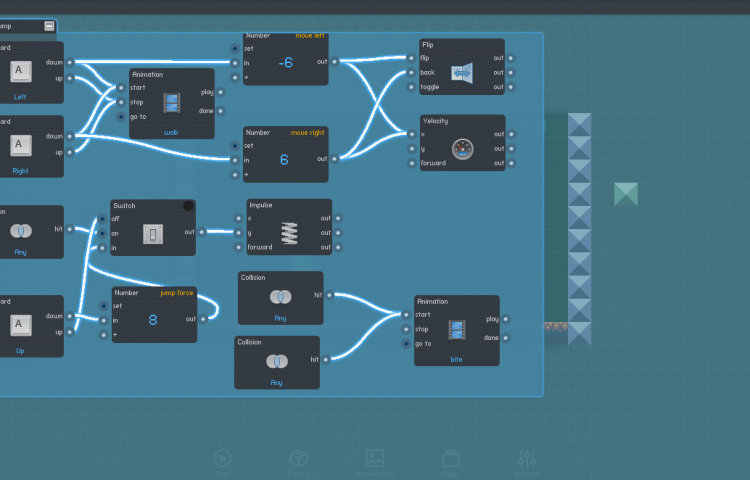Open the Game Levels image icon
This screenshot has width=750, height=480.
tap(375, 458)
